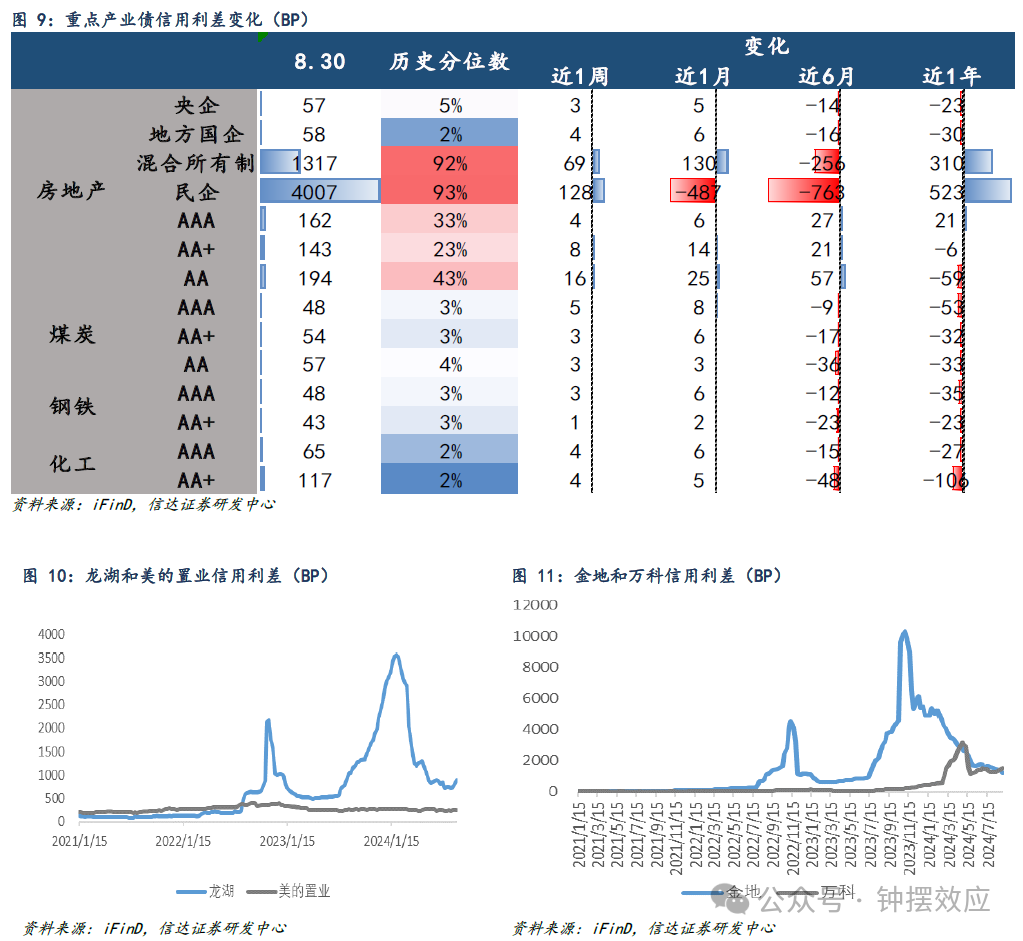Click the 33% percentile cell
The image size is (1023, 941).
450,221
